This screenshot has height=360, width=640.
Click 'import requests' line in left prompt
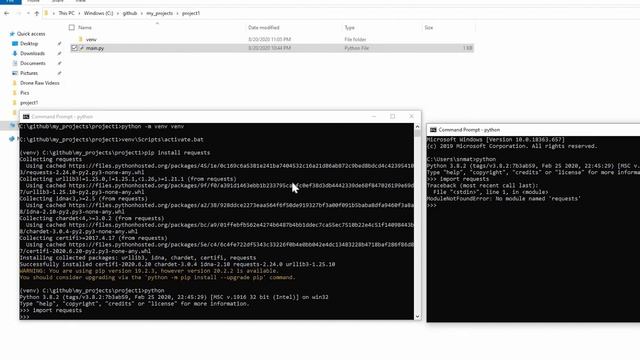[x=51, y=311]
